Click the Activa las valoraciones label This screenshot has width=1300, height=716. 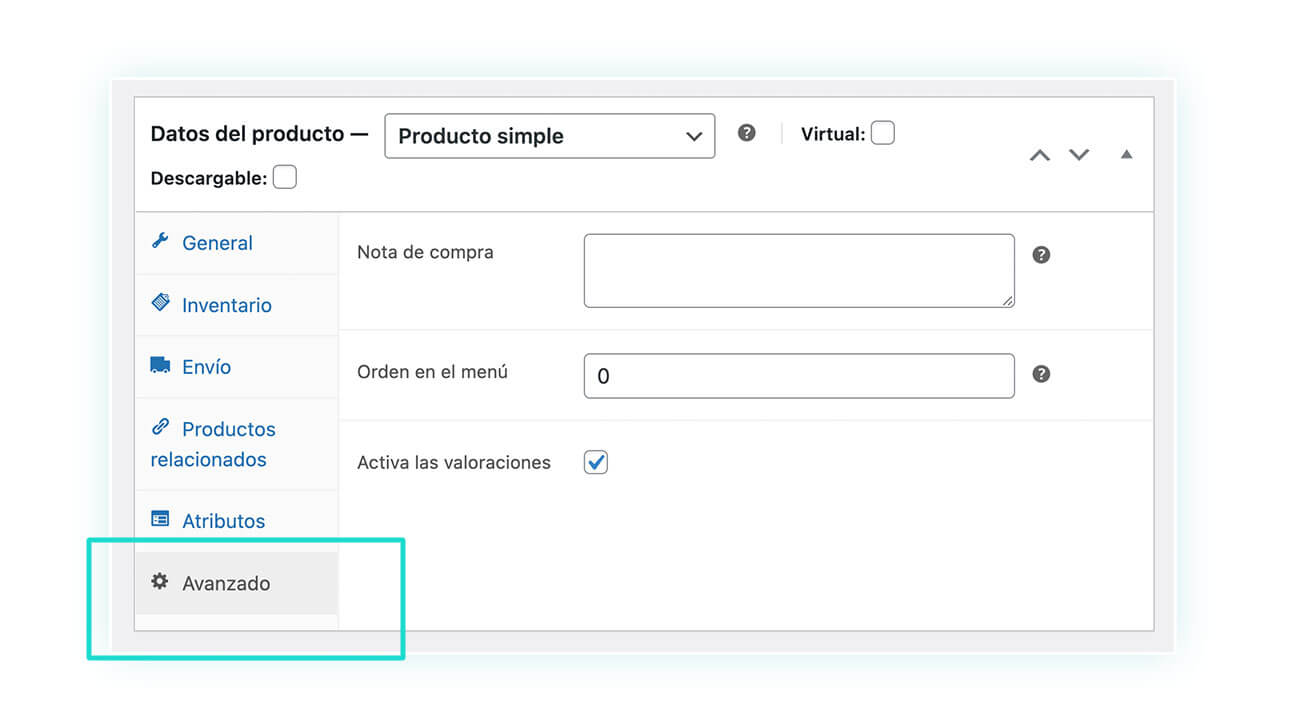click(x=454, y=462)
